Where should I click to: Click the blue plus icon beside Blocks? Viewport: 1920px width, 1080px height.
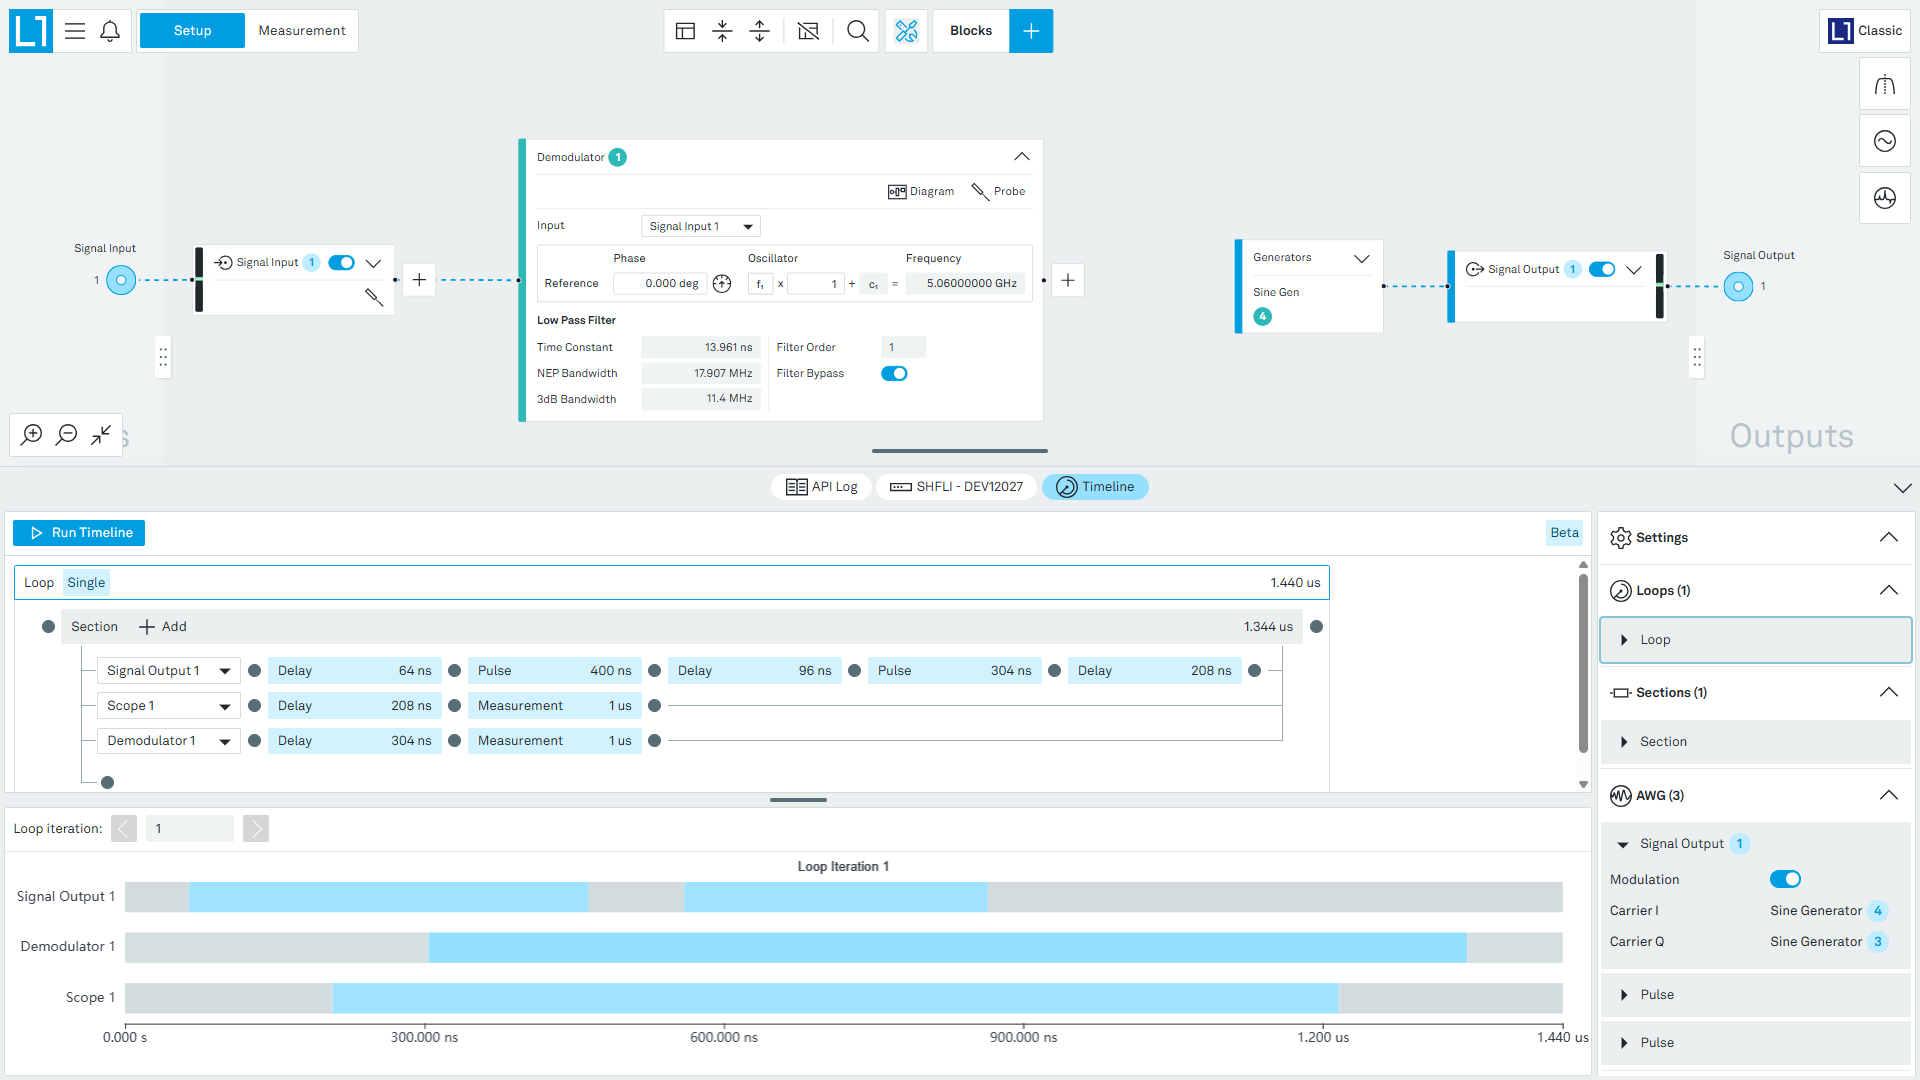pyautogui.click(x=1031, y=31)
